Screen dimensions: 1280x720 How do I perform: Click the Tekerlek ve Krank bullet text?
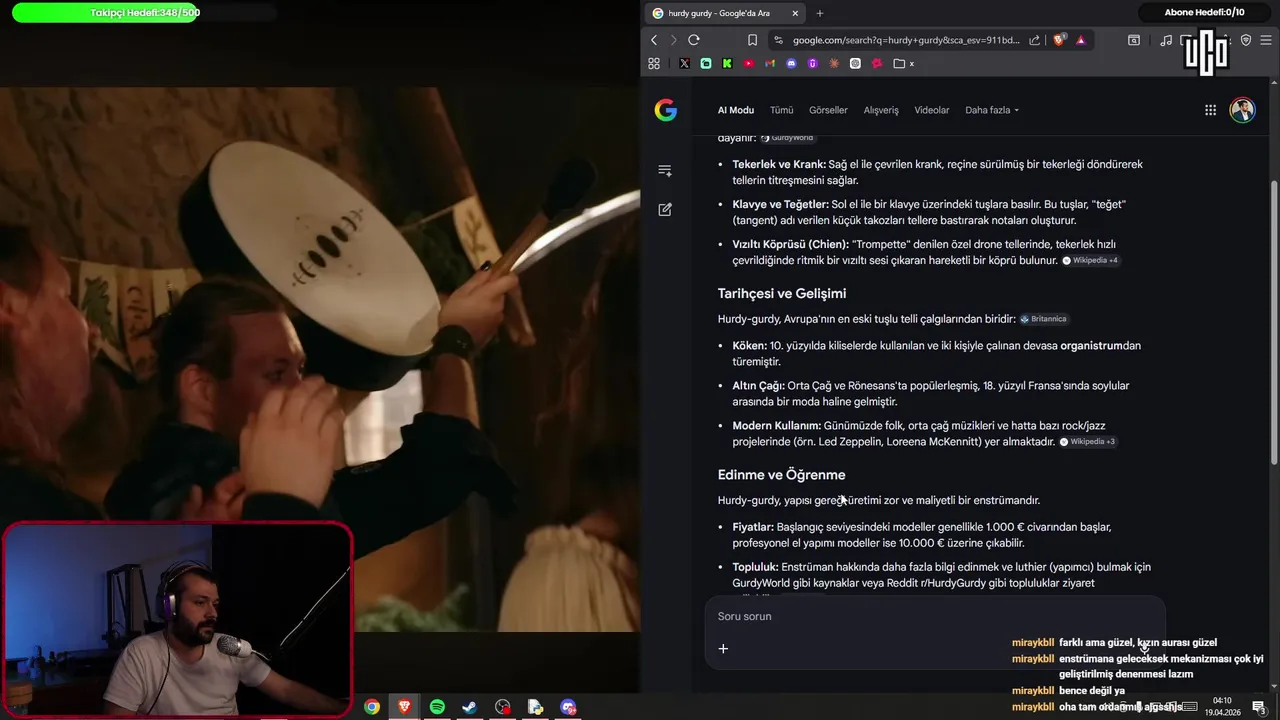(x=937, y=172)
